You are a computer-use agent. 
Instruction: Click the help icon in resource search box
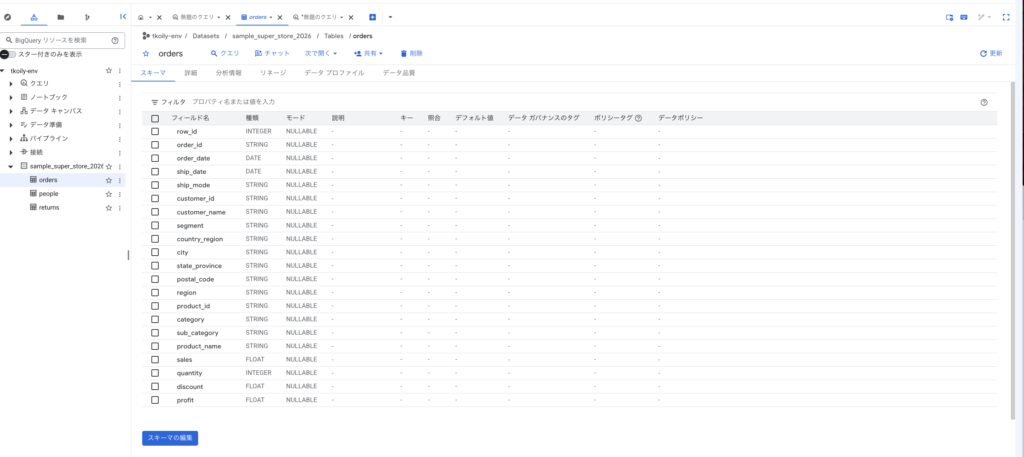(115, 40)
